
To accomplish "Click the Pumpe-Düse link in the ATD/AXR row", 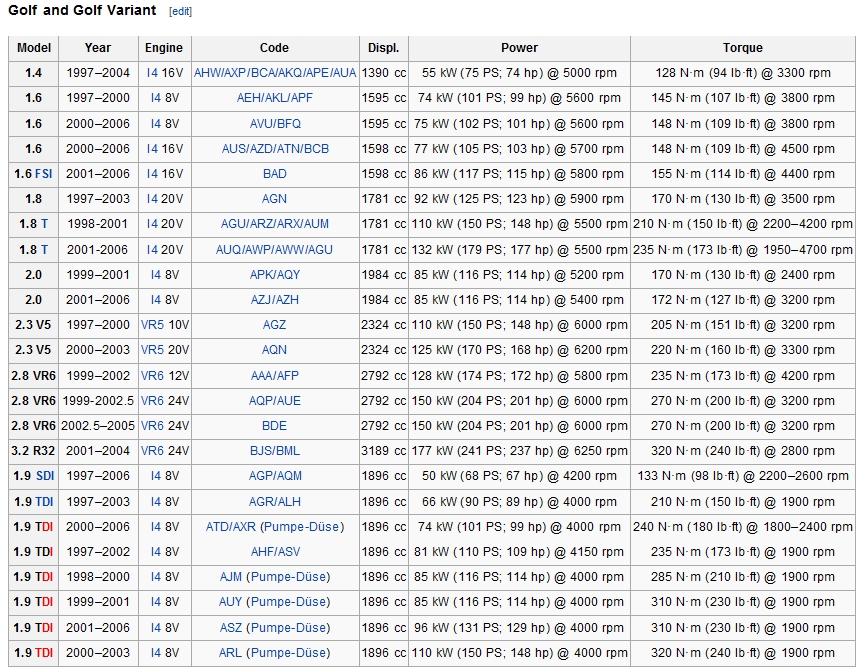I will coord(302,527).
